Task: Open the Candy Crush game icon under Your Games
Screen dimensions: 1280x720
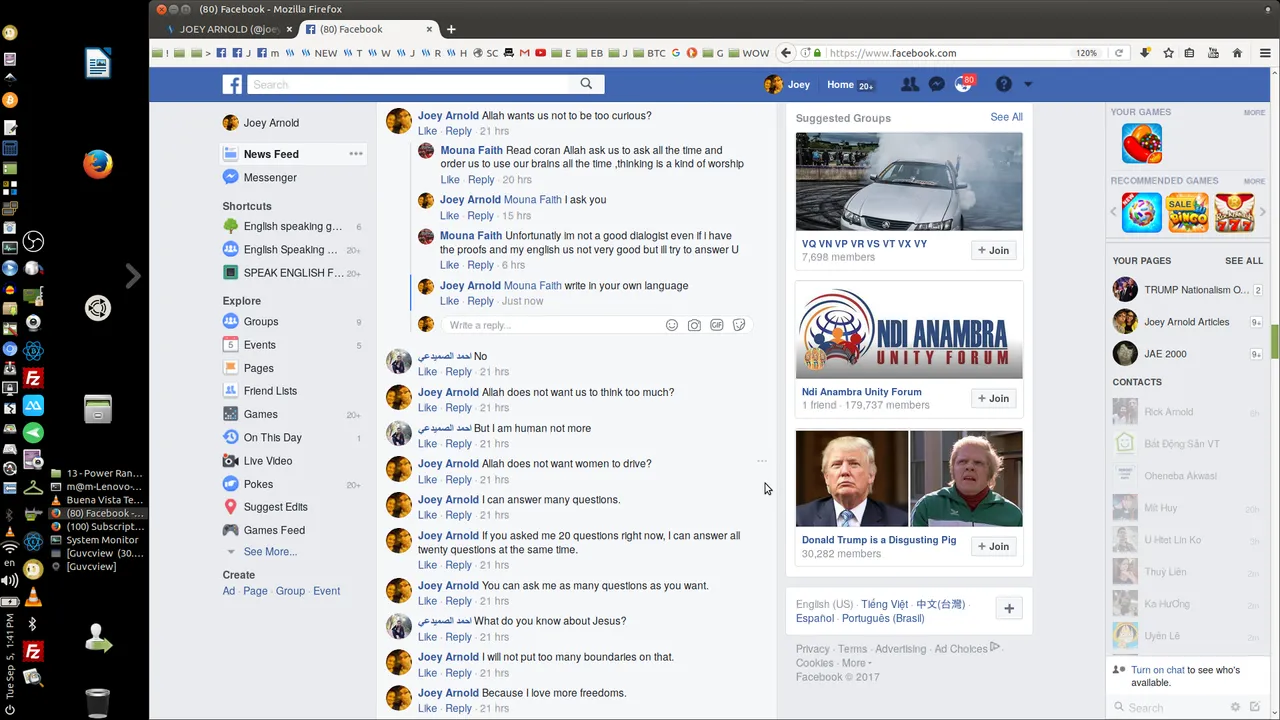Action: click(1141, 143)
